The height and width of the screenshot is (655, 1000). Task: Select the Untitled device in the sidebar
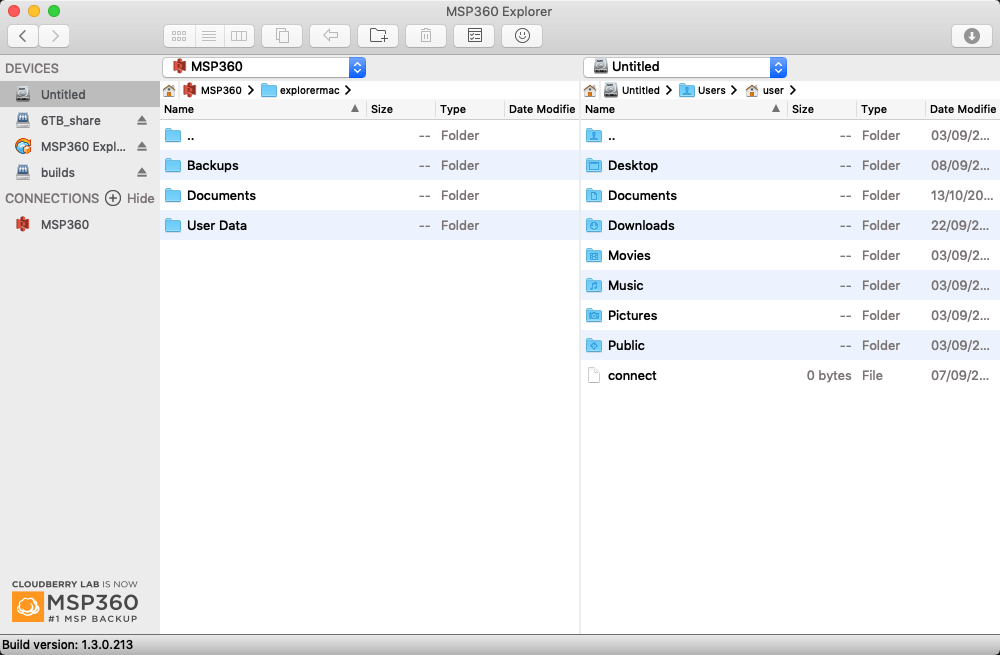click(x=80, y=94)
